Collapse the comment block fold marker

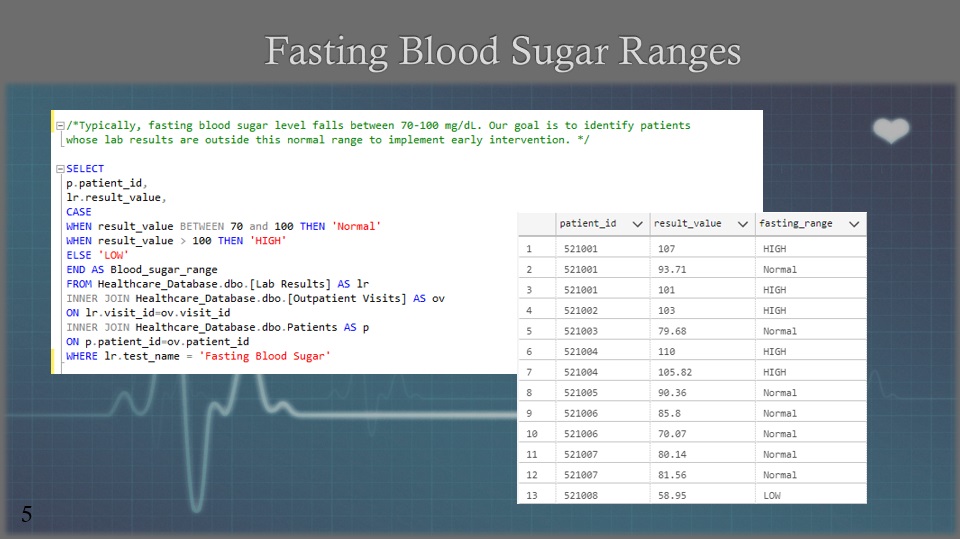click(60, 126)
